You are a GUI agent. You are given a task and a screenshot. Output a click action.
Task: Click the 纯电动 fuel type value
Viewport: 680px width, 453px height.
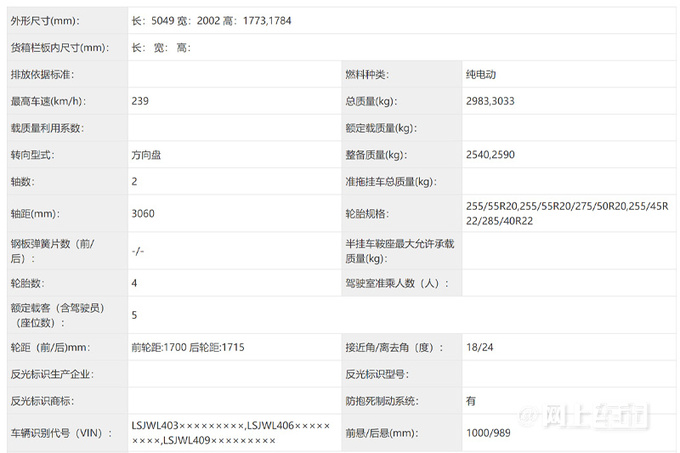pos(481,75)
